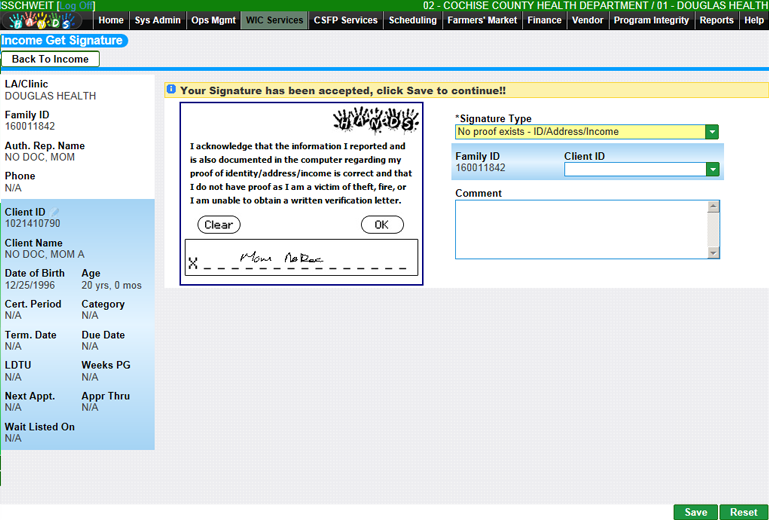Click the Comment box scroll up arrow

(713, 208)
